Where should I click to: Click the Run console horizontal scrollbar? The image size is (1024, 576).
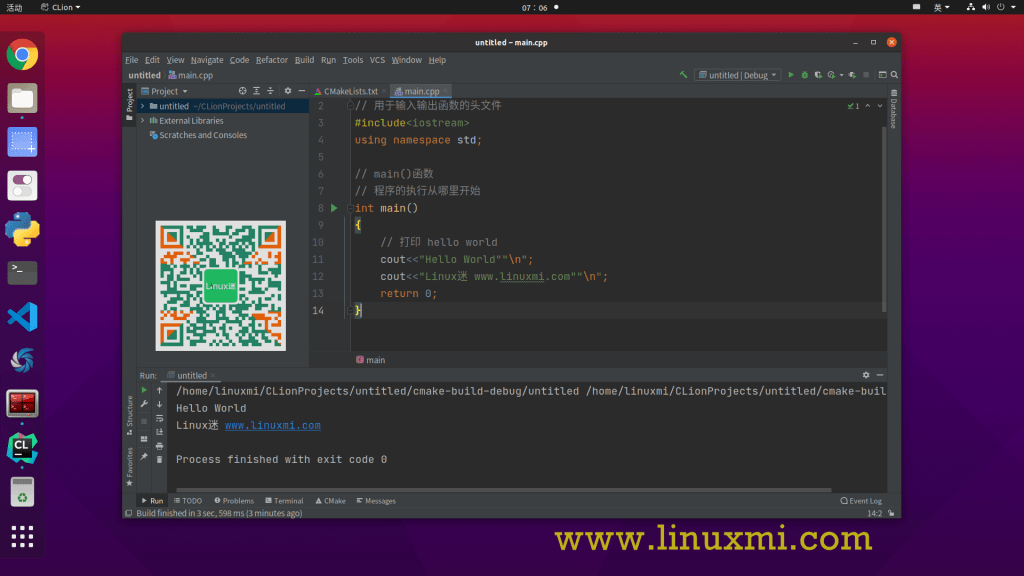pyautogui.click(x=504, y=489)
